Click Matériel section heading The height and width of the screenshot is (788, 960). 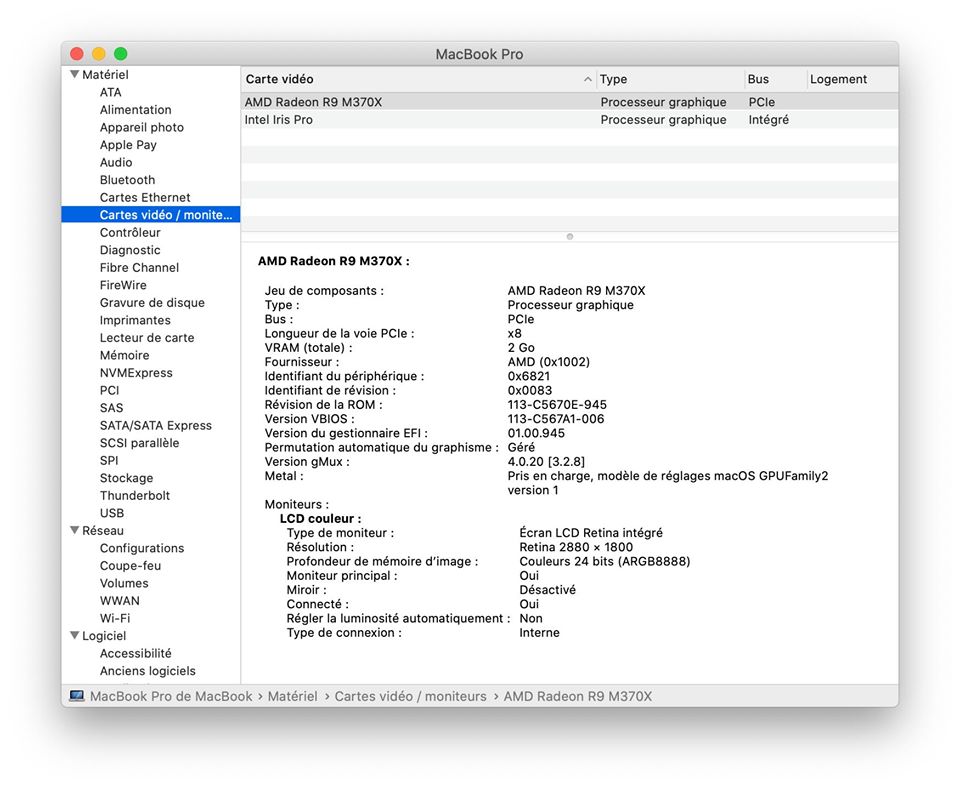(x=105, y=75)
